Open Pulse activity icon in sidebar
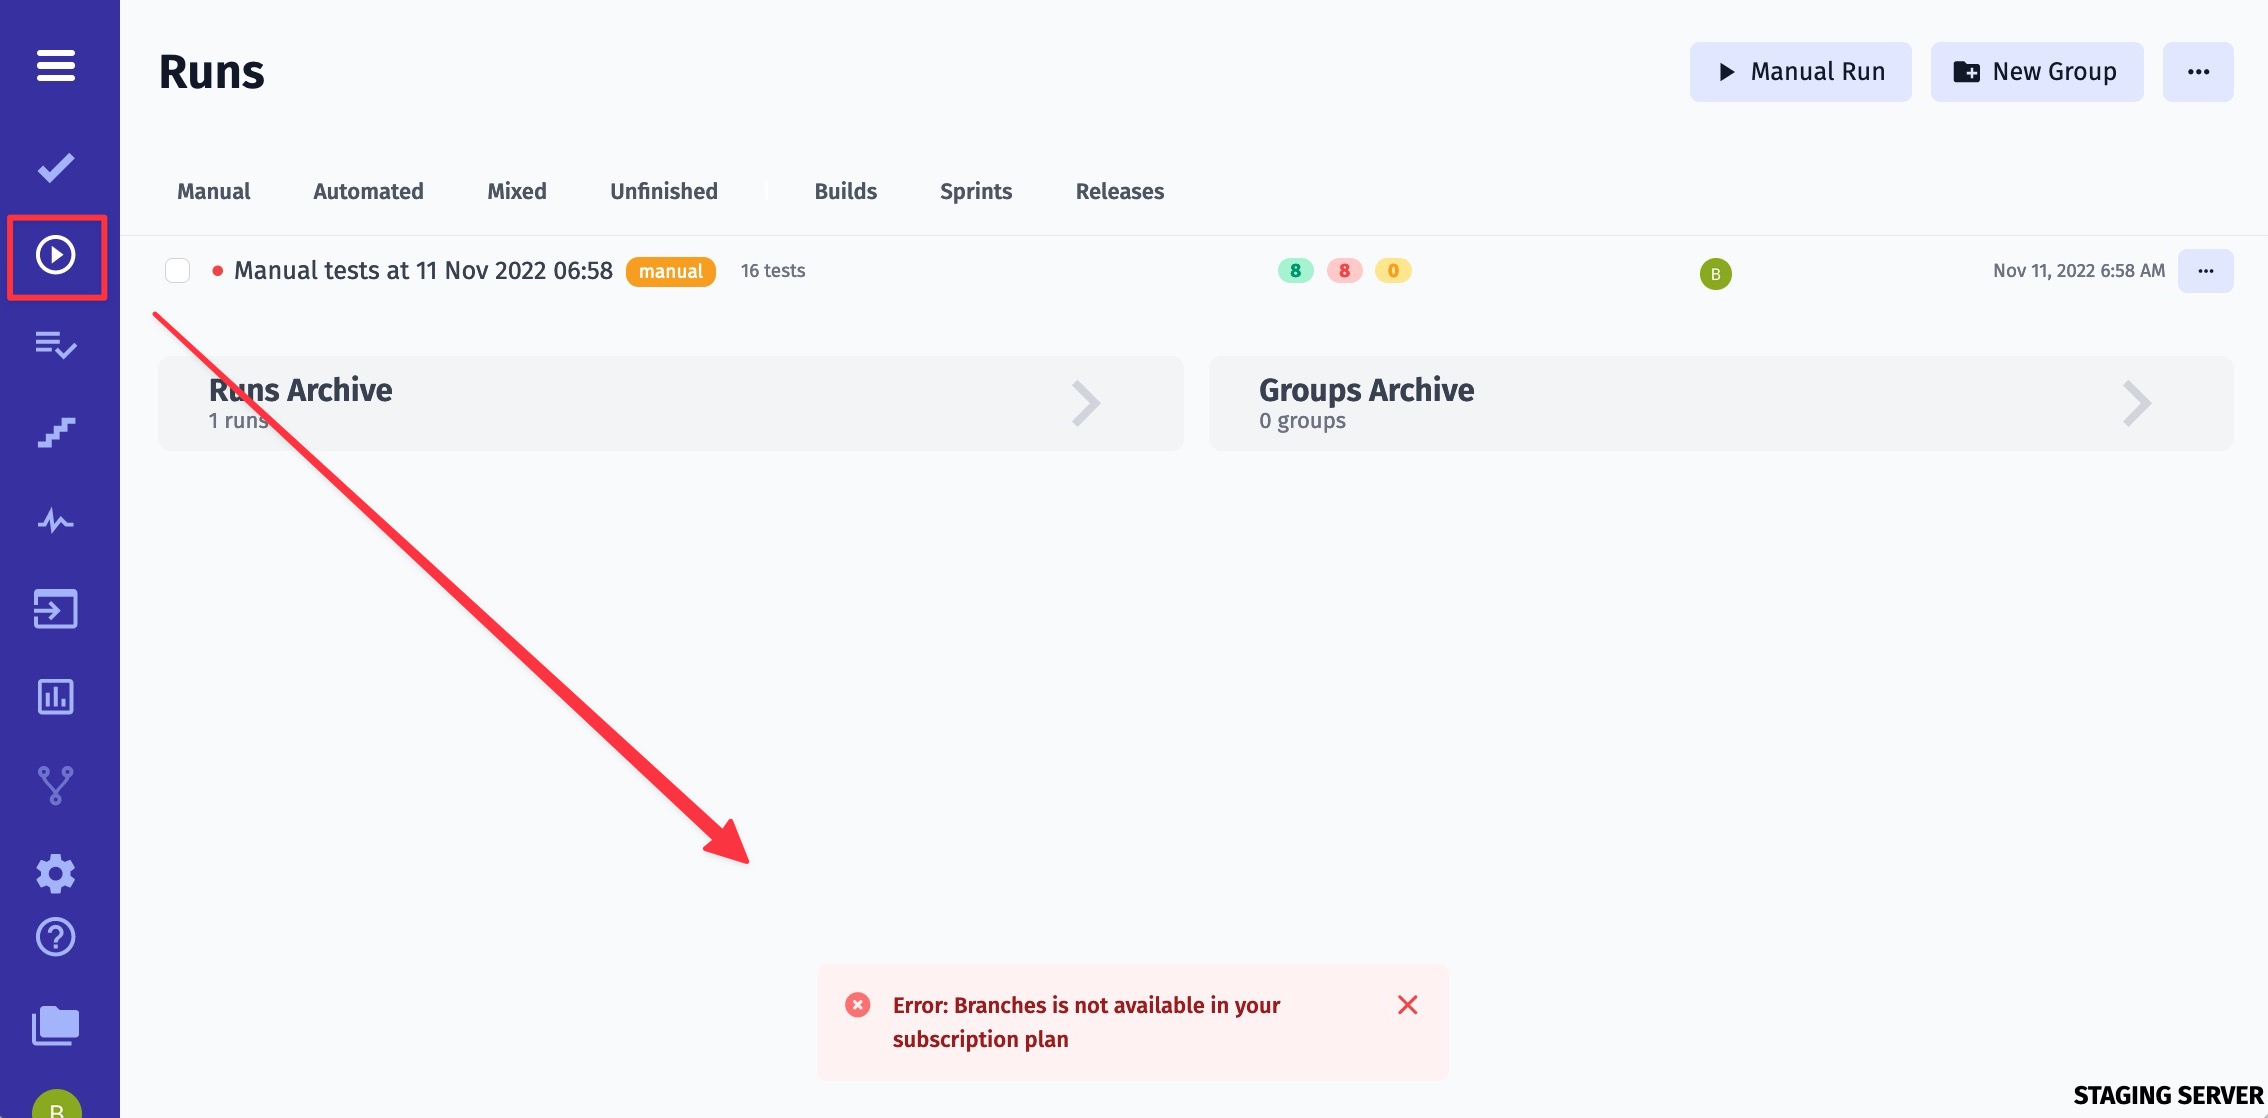 pyautogui.click(x=56, y=521)
